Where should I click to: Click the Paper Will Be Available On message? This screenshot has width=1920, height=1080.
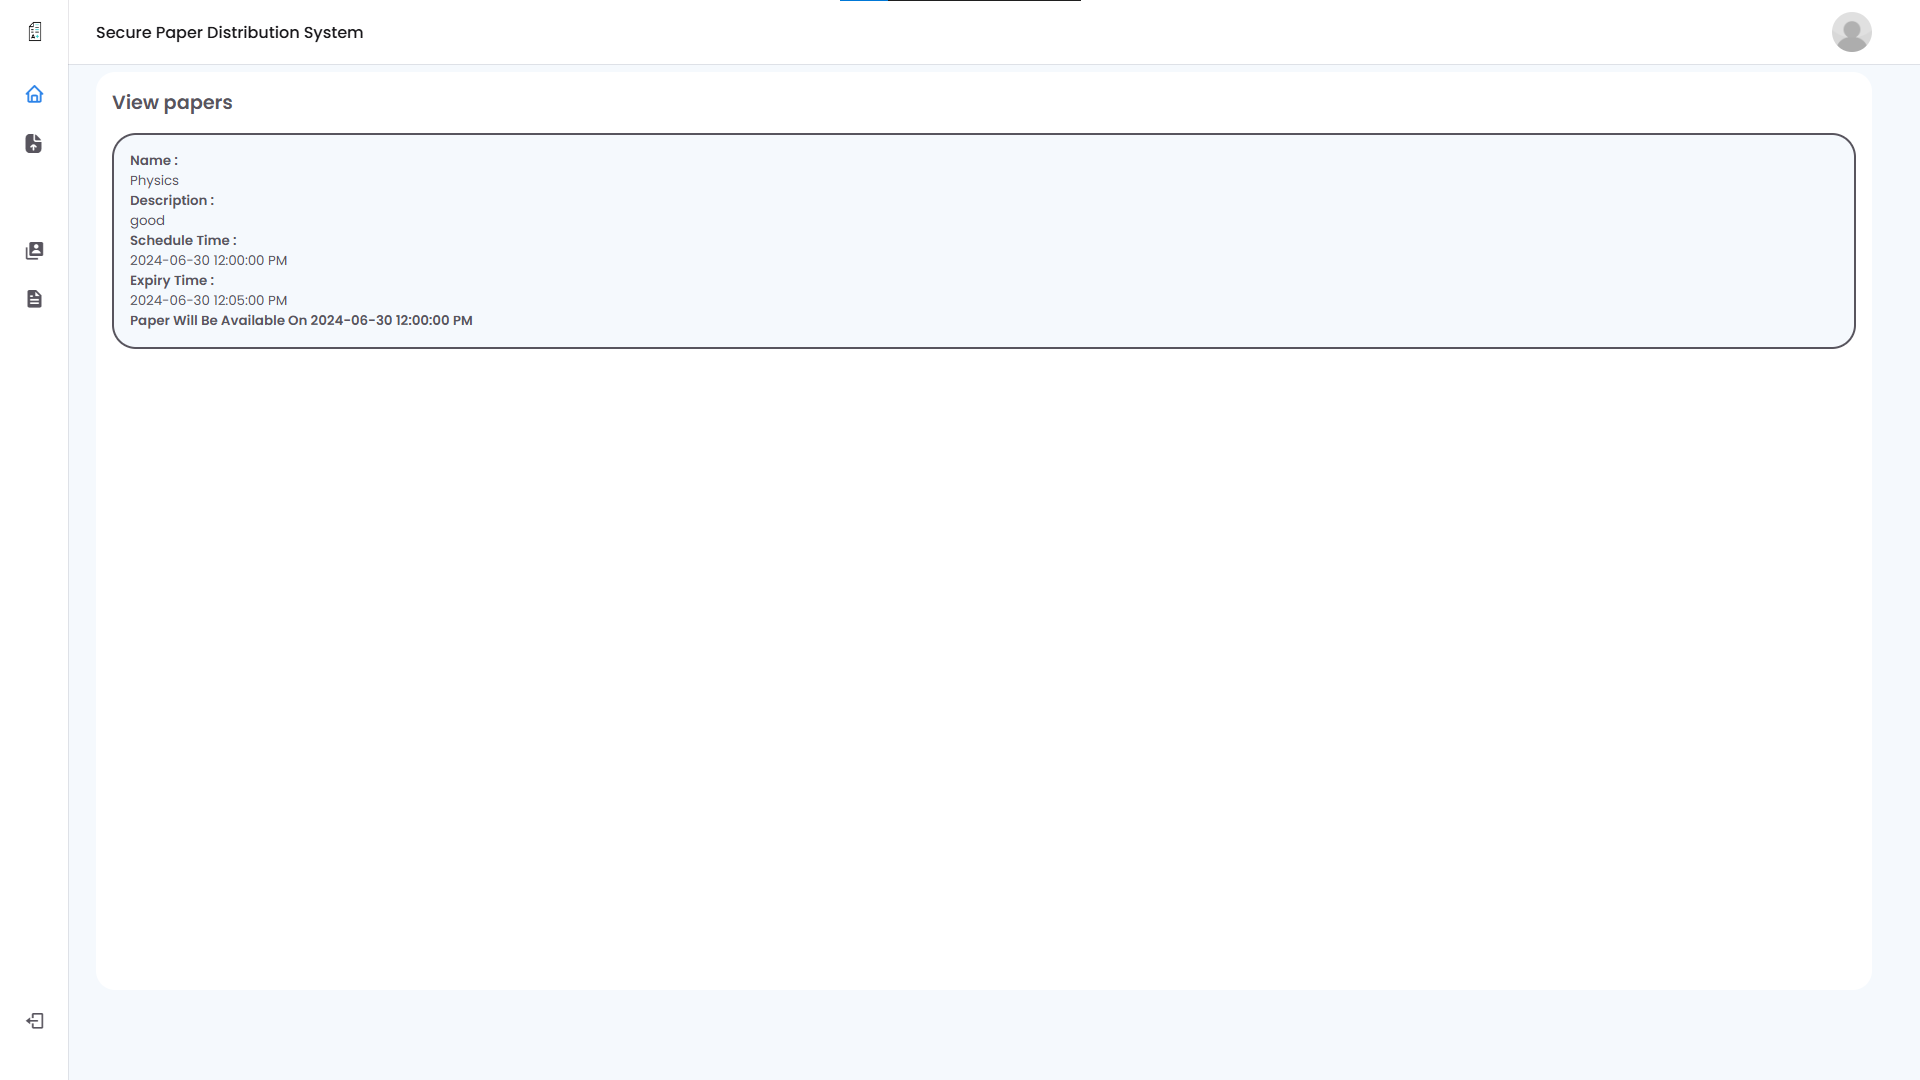pos(301,320)
